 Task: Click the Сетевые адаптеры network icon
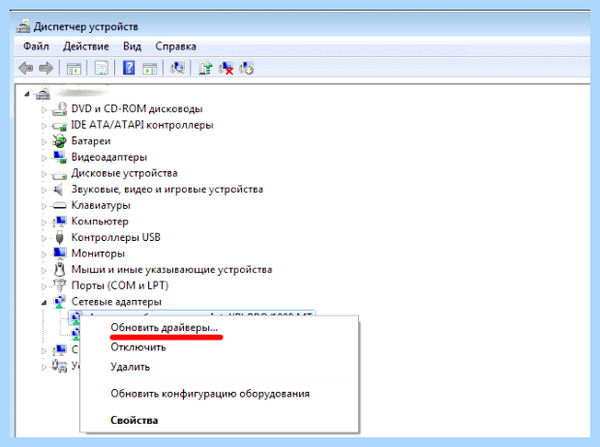[x=59, y=302]
